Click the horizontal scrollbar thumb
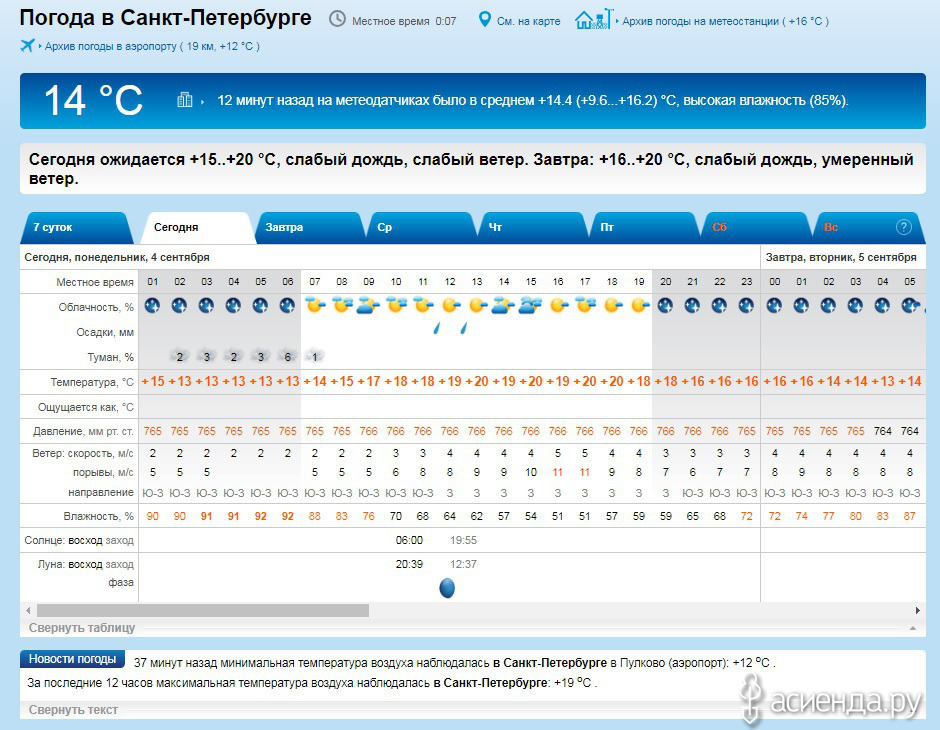 (203, 610)
